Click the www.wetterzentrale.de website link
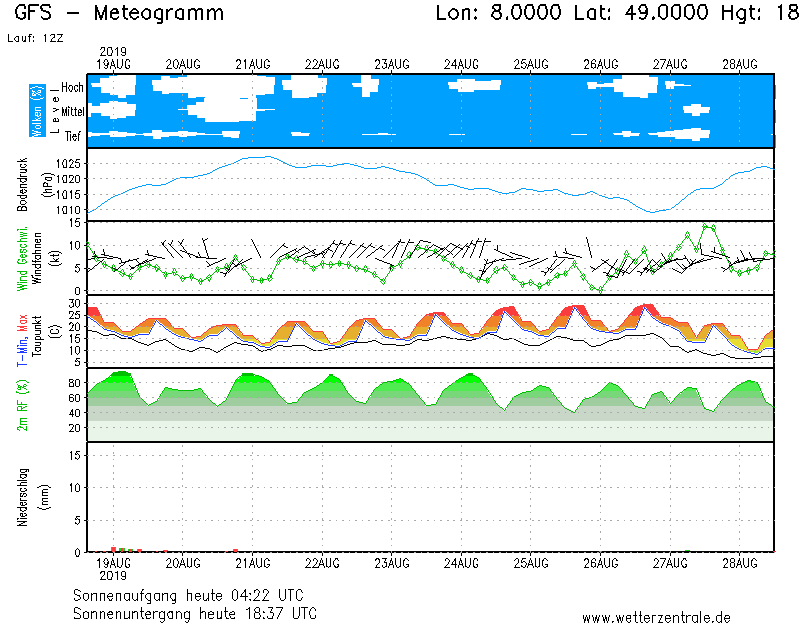This screenshot has width=800, height=625. pos(656,617)
